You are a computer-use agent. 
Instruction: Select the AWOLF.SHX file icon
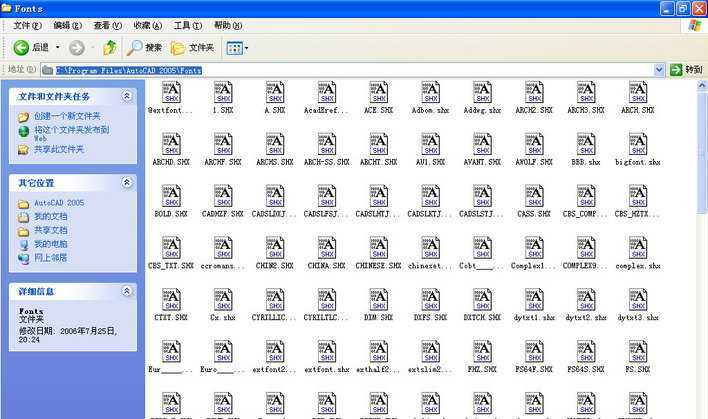(x=535, y=144)
